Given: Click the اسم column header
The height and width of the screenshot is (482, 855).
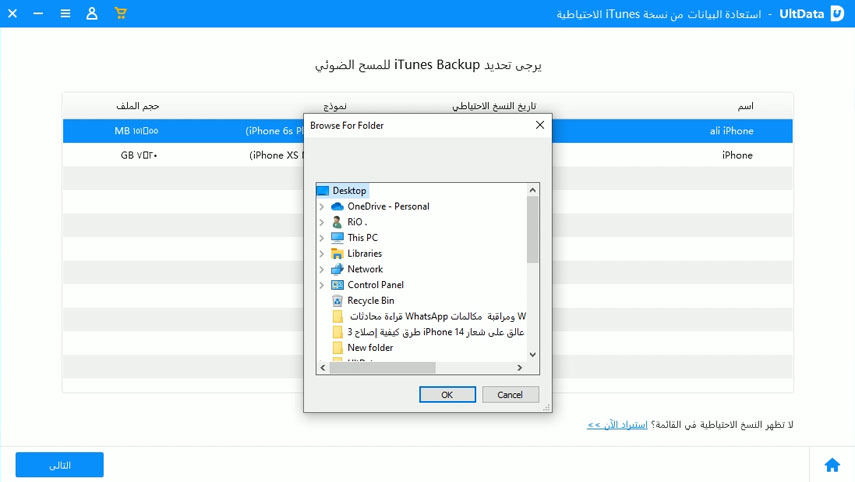Looking at the screenshot, I should click(x=745, y=106).
